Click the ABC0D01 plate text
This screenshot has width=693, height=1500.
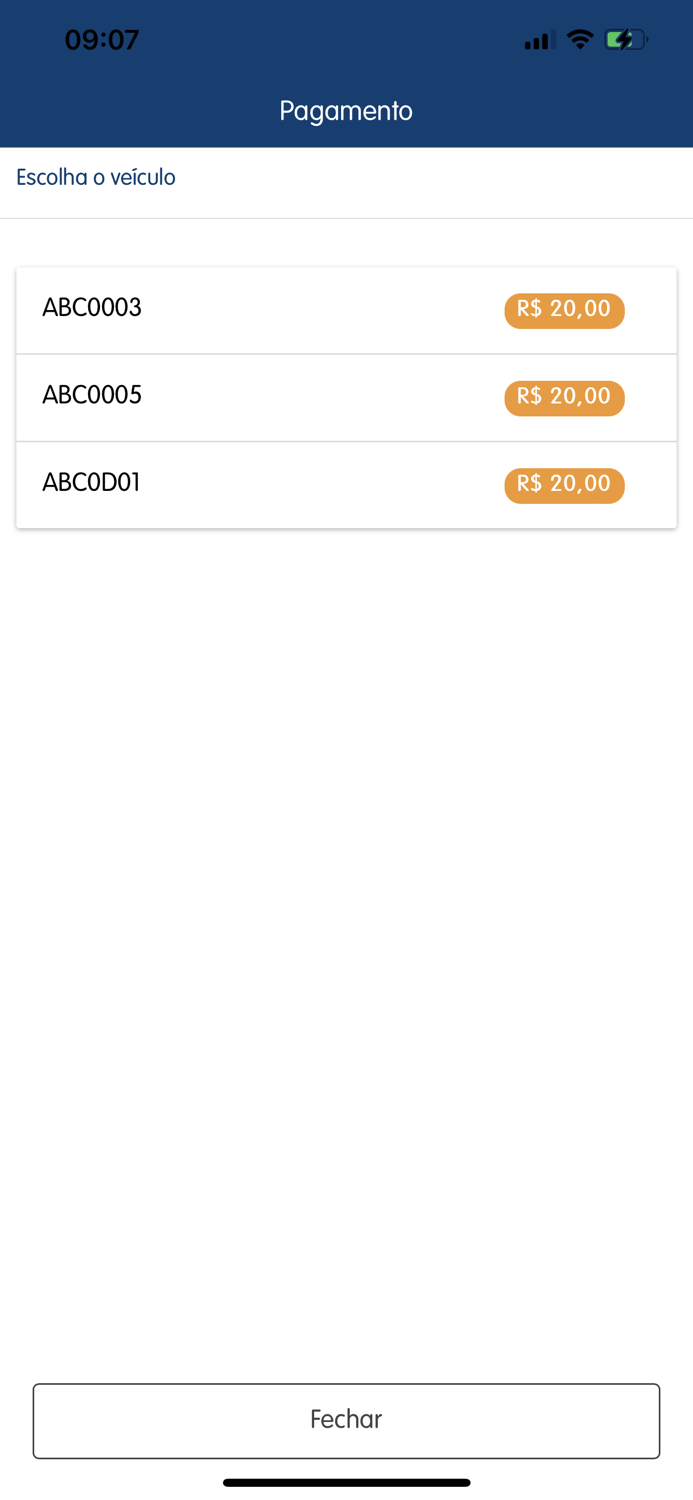90,483
